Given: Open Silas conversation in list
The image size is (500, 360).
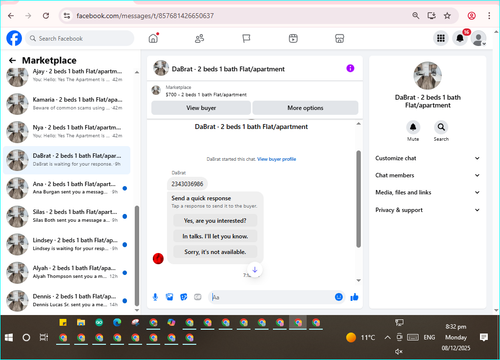Looking at the screenshot, I should 67,216.
